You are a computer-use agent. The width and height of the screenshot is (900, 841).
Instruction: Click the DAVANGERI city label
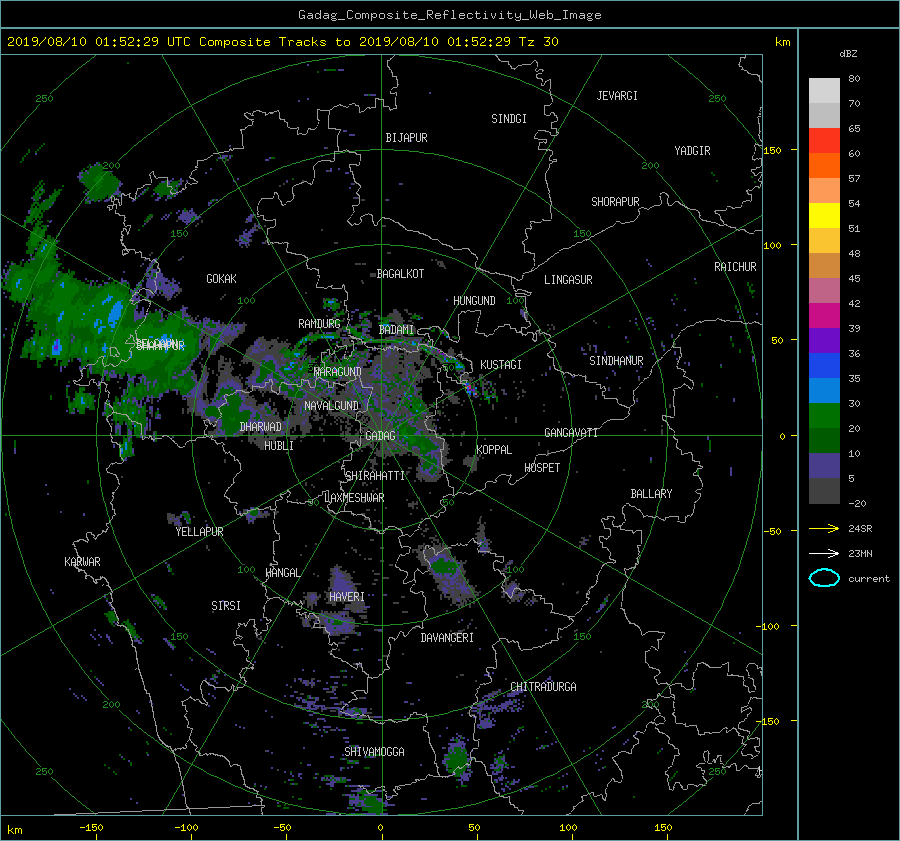(447, 637)
